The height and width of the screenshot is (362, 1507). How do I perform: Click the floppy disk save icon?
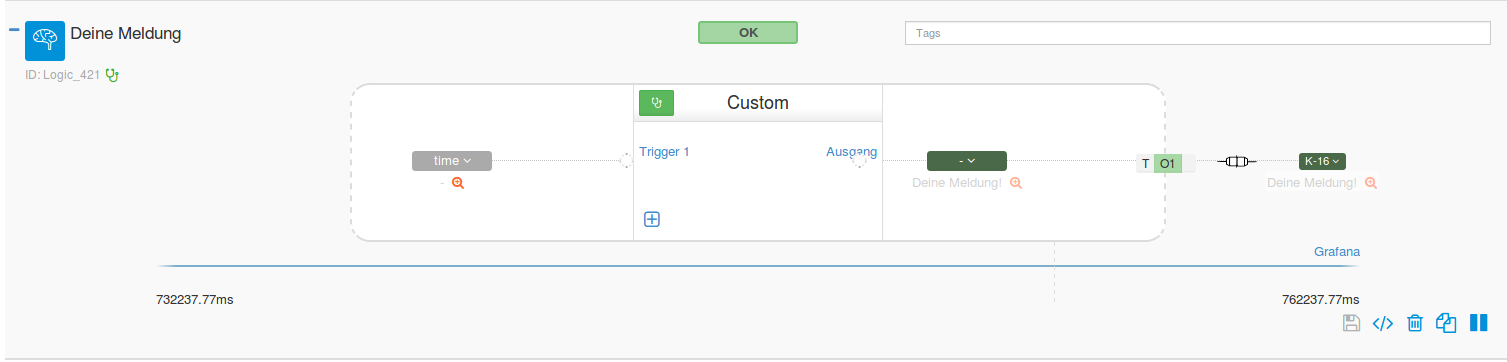pyautogui.click(x=1351, y=323)
